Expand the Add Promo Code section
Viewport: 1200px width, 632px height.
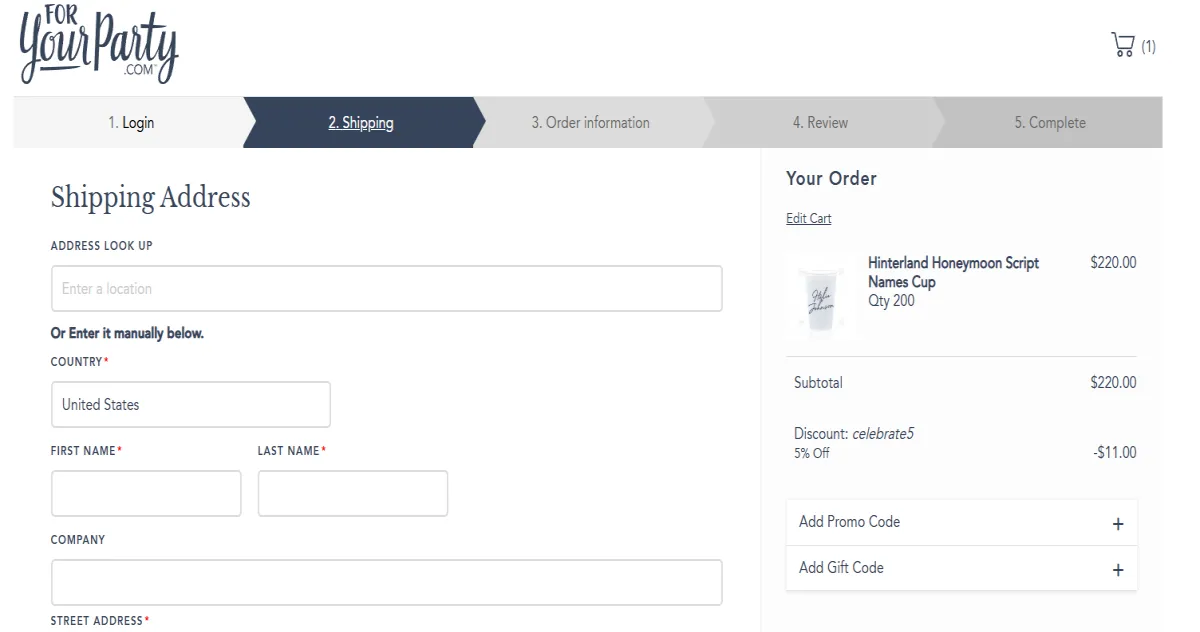(x=849, y=522)
